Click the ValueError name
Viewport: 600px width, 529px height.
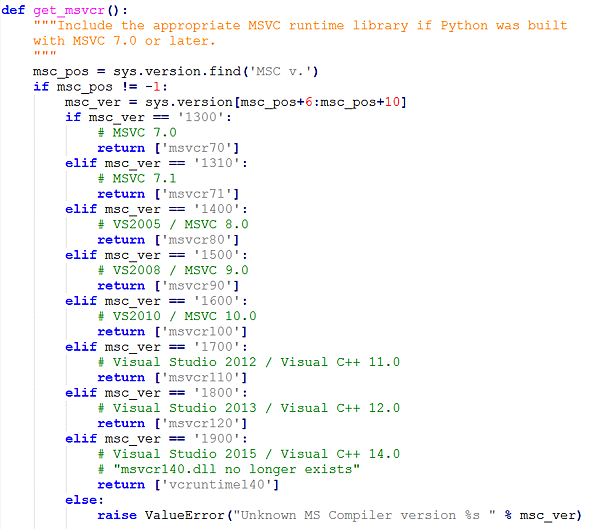point(185,515)
